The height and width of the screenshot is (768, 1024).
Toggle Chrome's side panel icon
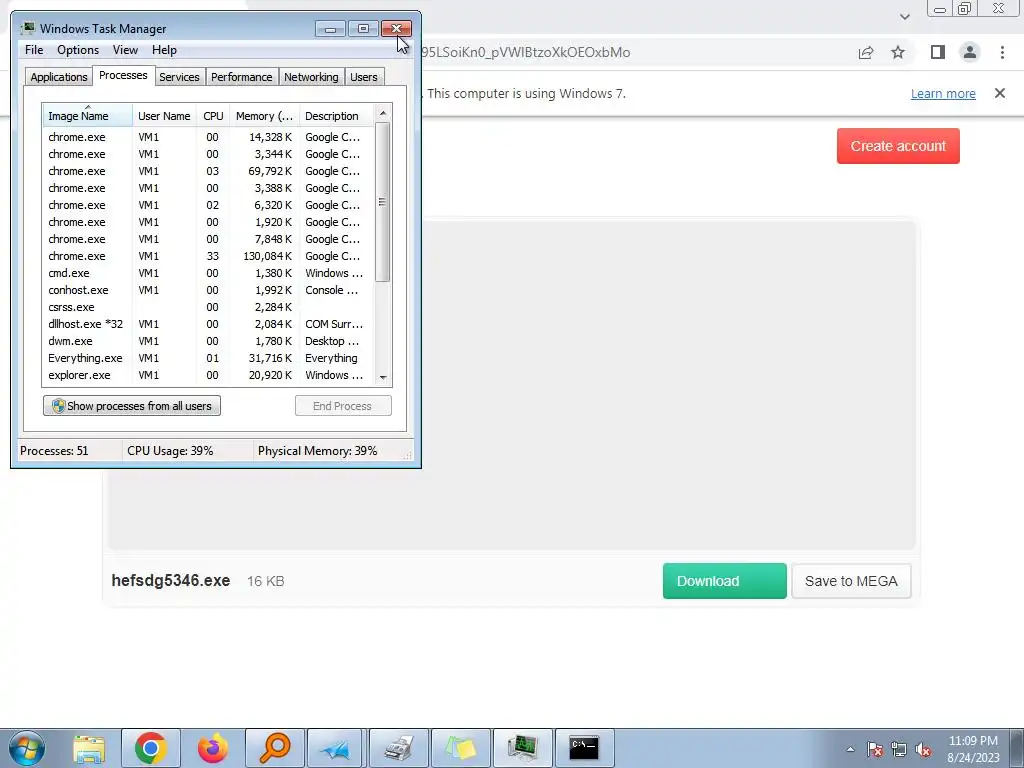938,52
